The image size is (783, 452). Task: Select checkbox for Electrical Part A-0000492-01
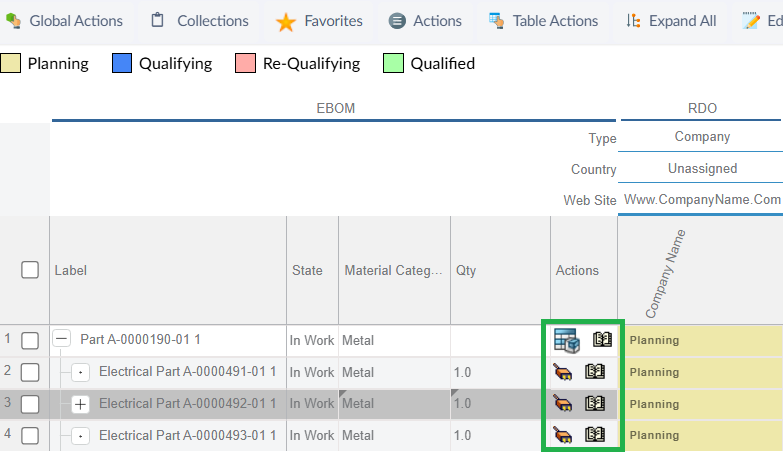(x=30, y=404)
